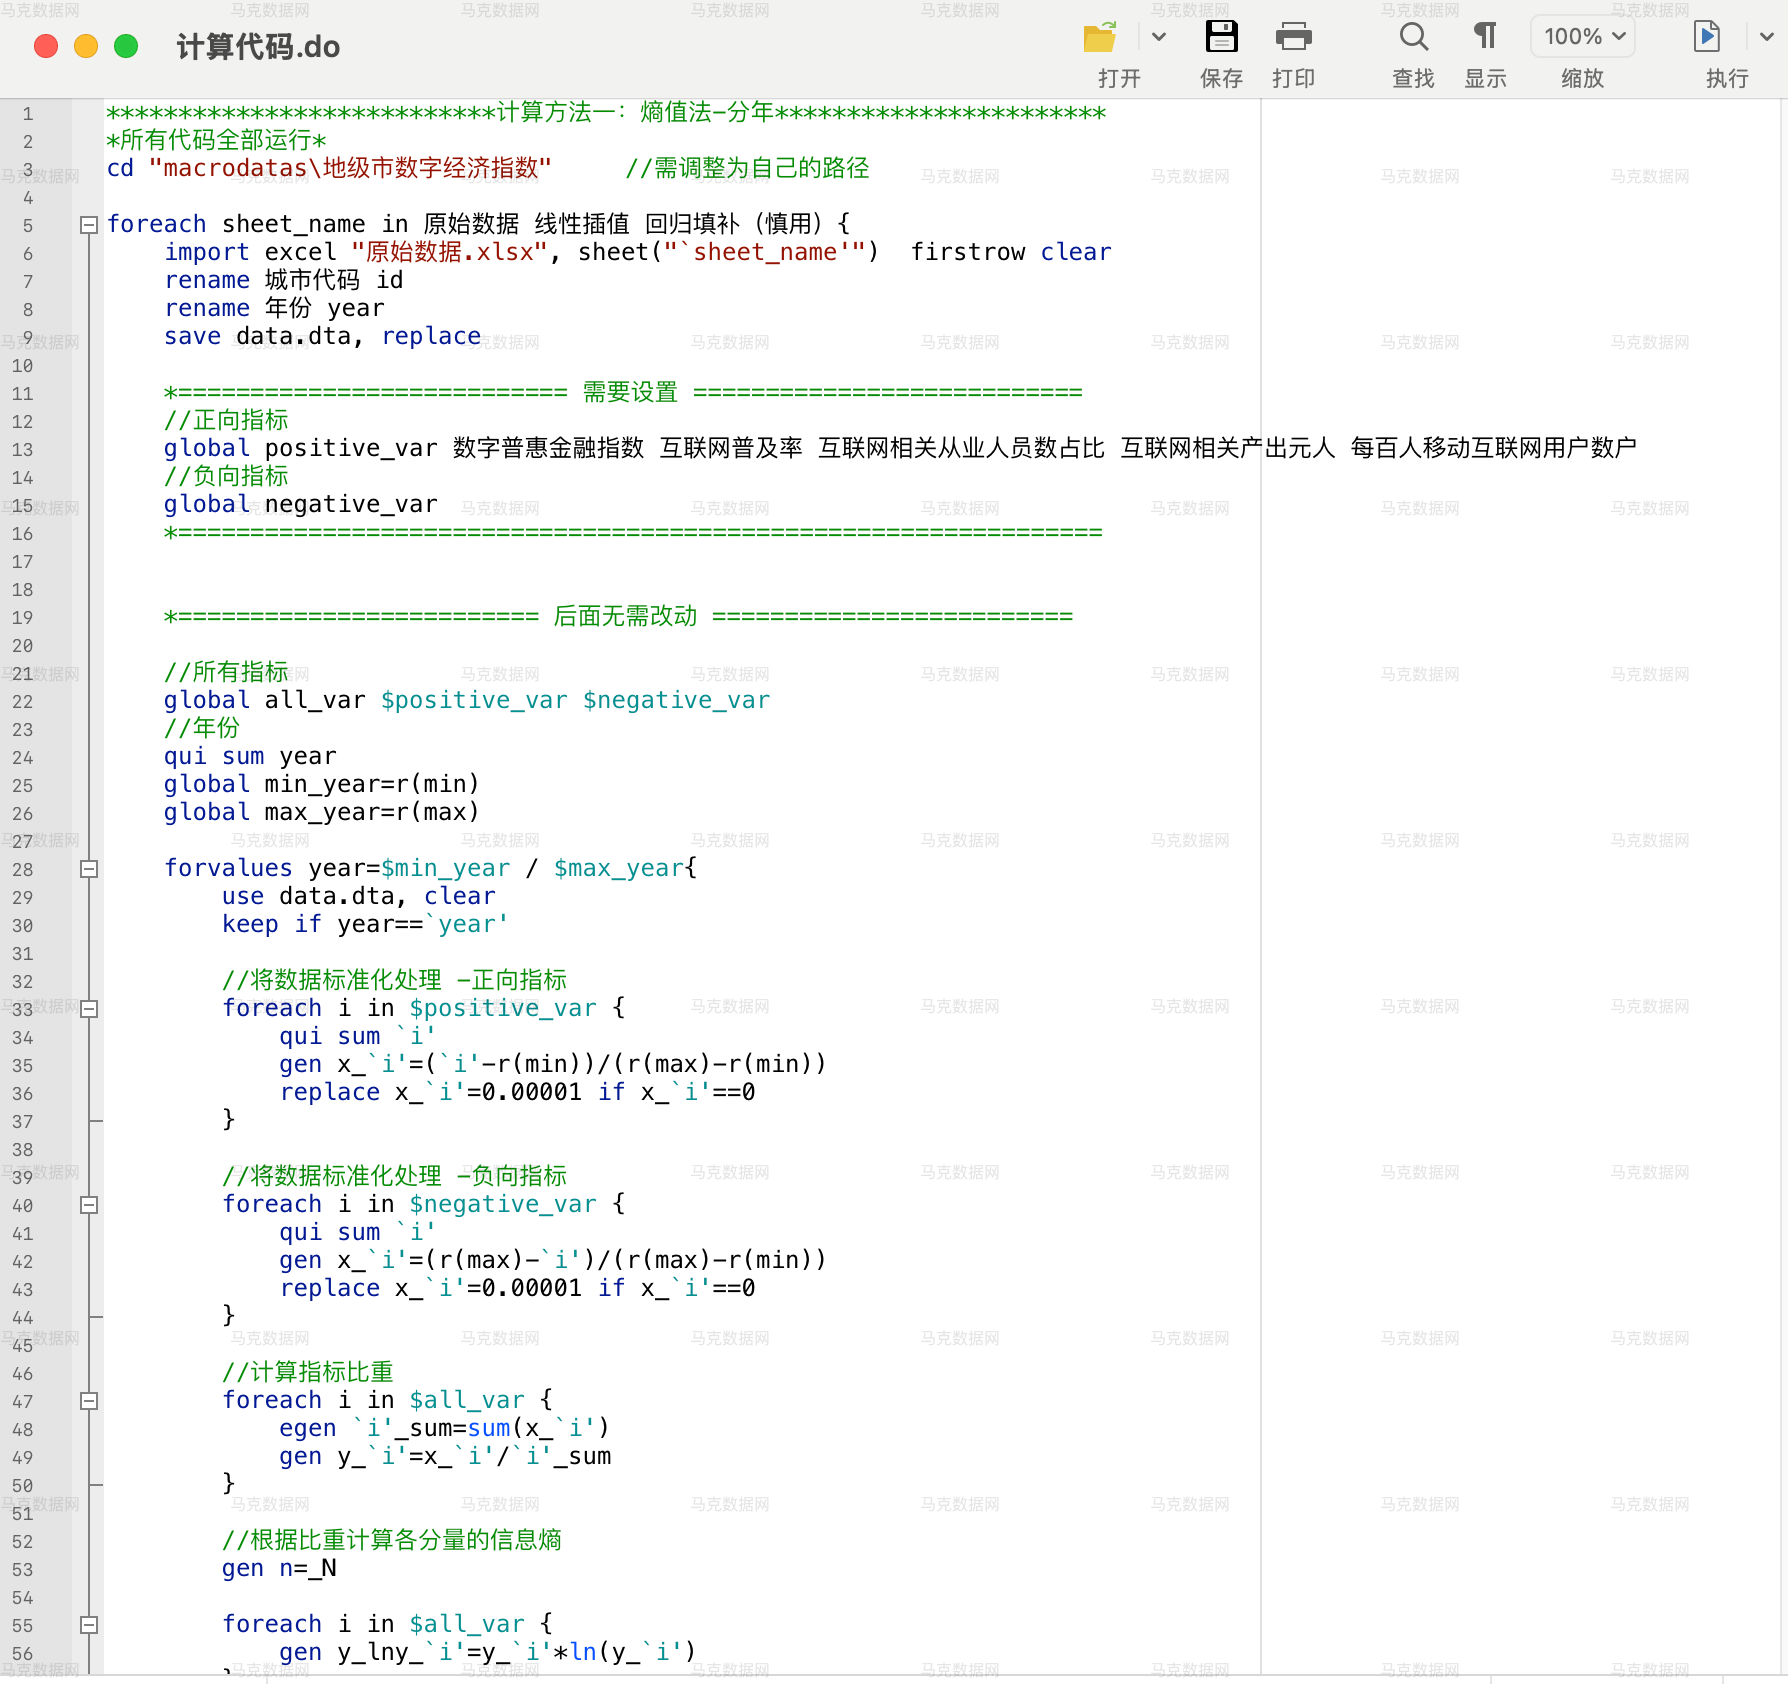Click the Save floppy disk icon
Screen dimensions: 1788x1684
1221,38
